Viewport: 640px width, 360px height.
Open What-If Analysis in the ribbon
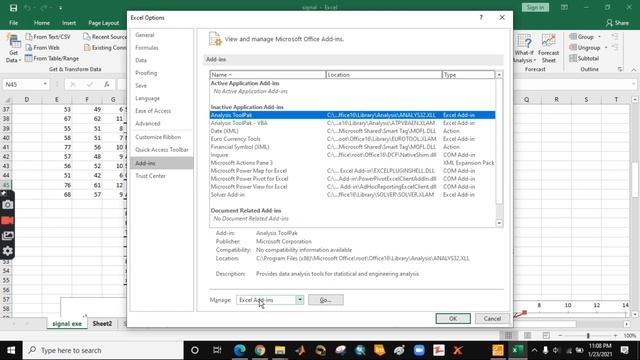click(524, 49)
